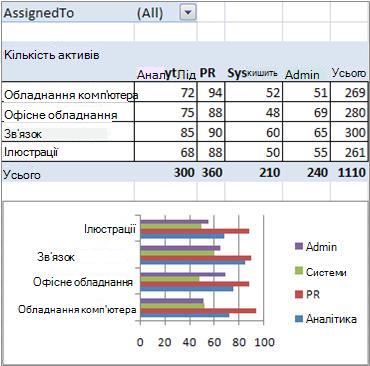This screenshot has height=366, width=370.
Task: Select the top-right Усього column header
Action: click(349, 73)
